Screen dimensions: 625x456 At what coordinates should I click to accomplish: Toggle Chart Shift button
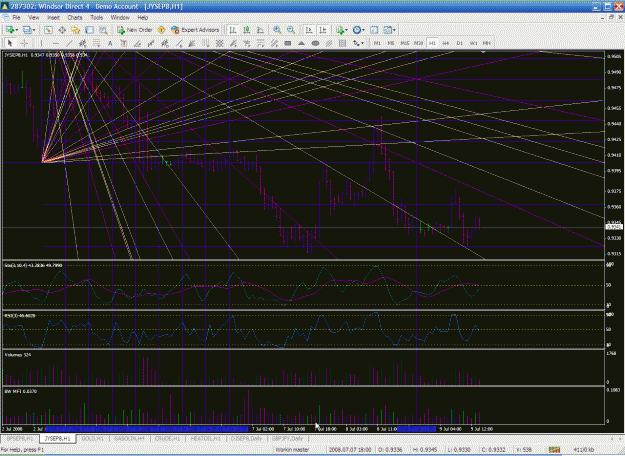tap(323, 30)
